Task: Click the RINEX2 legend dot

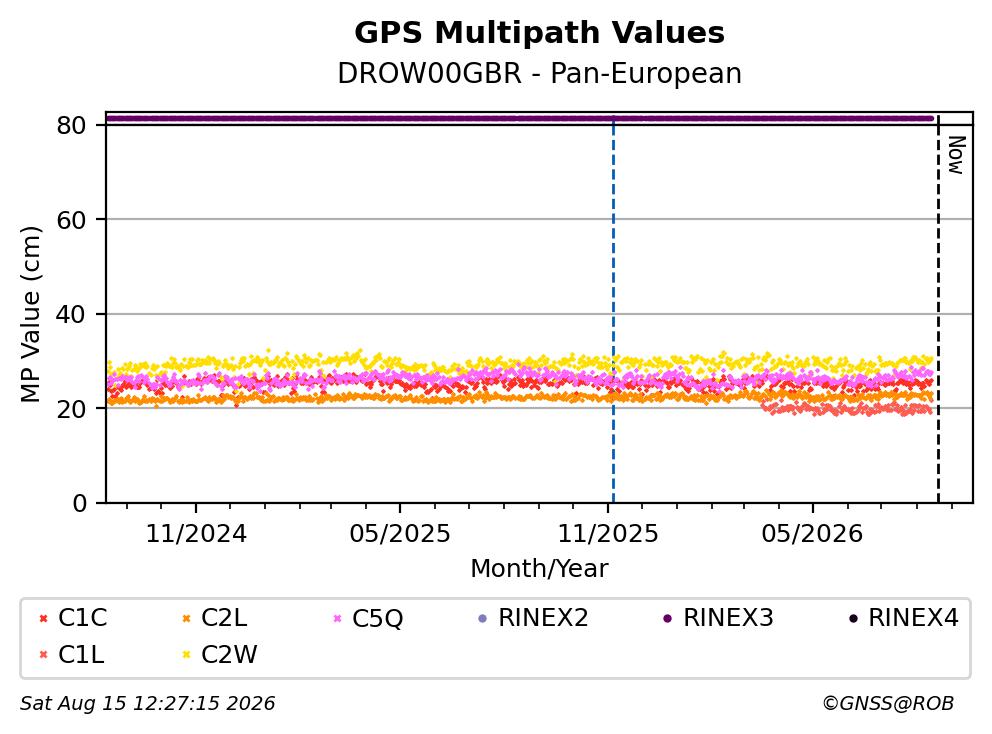Action: [483, 618]
